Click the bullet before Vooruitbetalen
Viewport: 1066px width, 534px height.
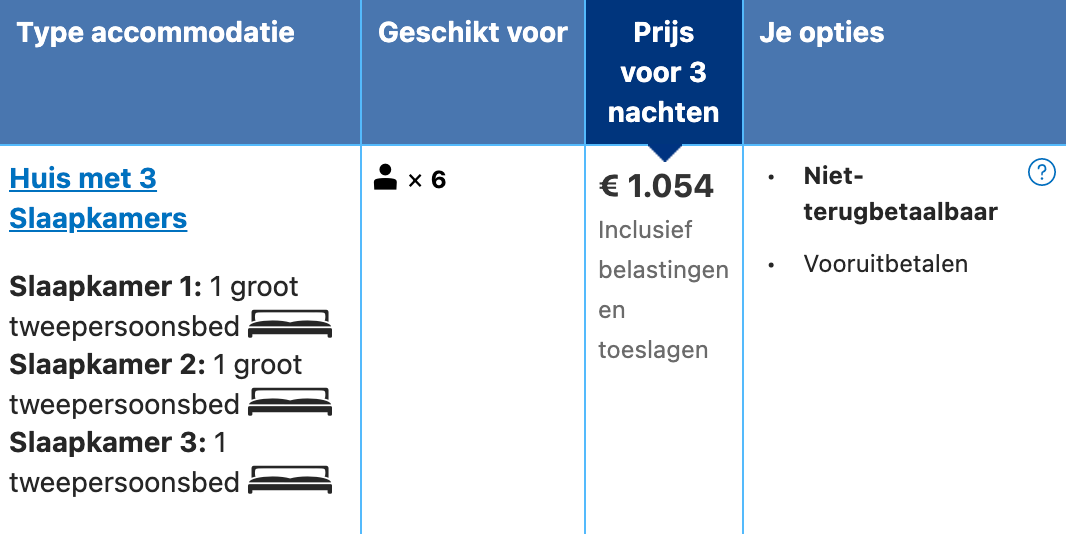[771, 265]
